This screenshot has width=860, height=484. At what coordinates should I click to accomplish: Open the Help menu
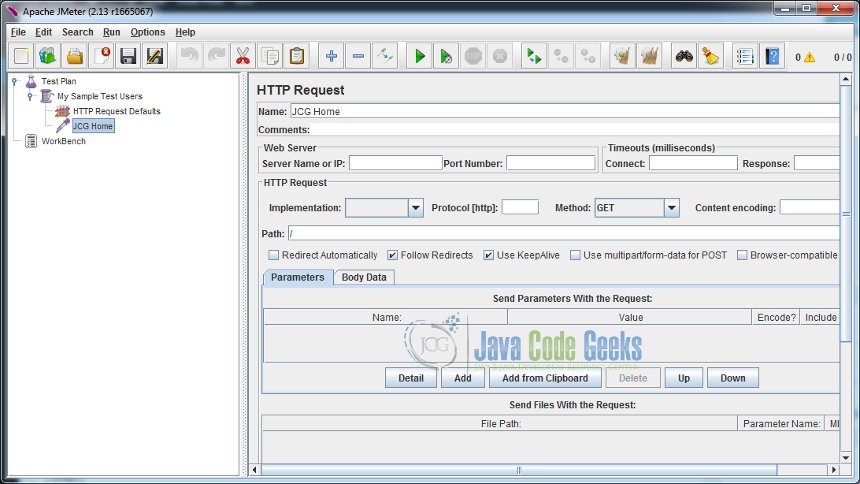[185, 32]
